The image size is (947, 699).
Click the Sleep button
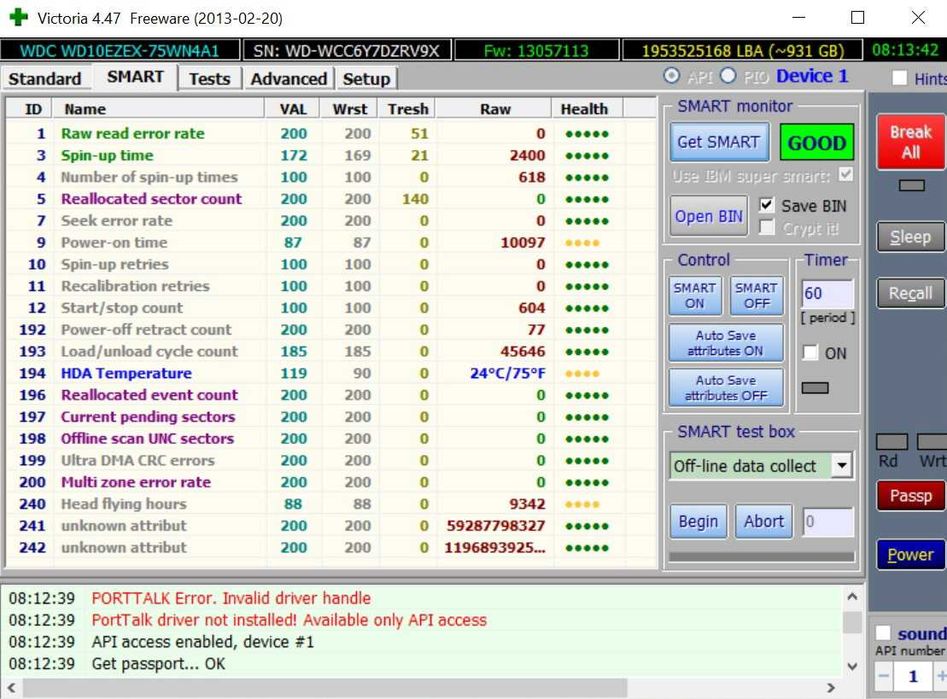pos(910,237)
